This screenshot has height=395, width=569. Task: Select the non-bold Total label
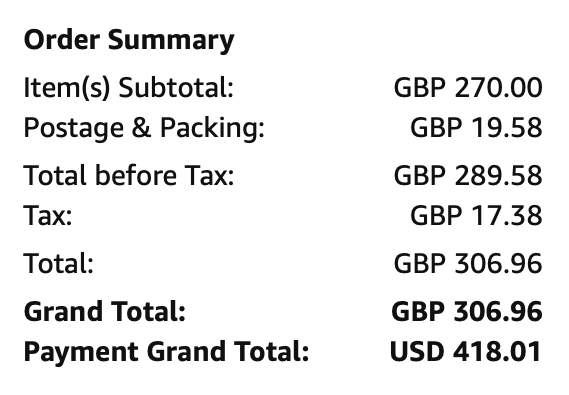(59, 263)
